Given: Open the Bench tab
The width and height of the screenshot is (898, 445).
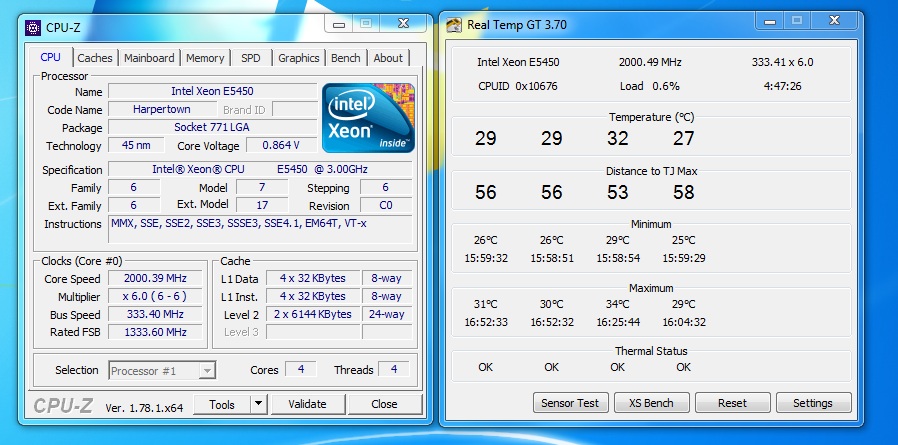Looking at the screenshot, I should pyautogui.click(x=346, y=58).
